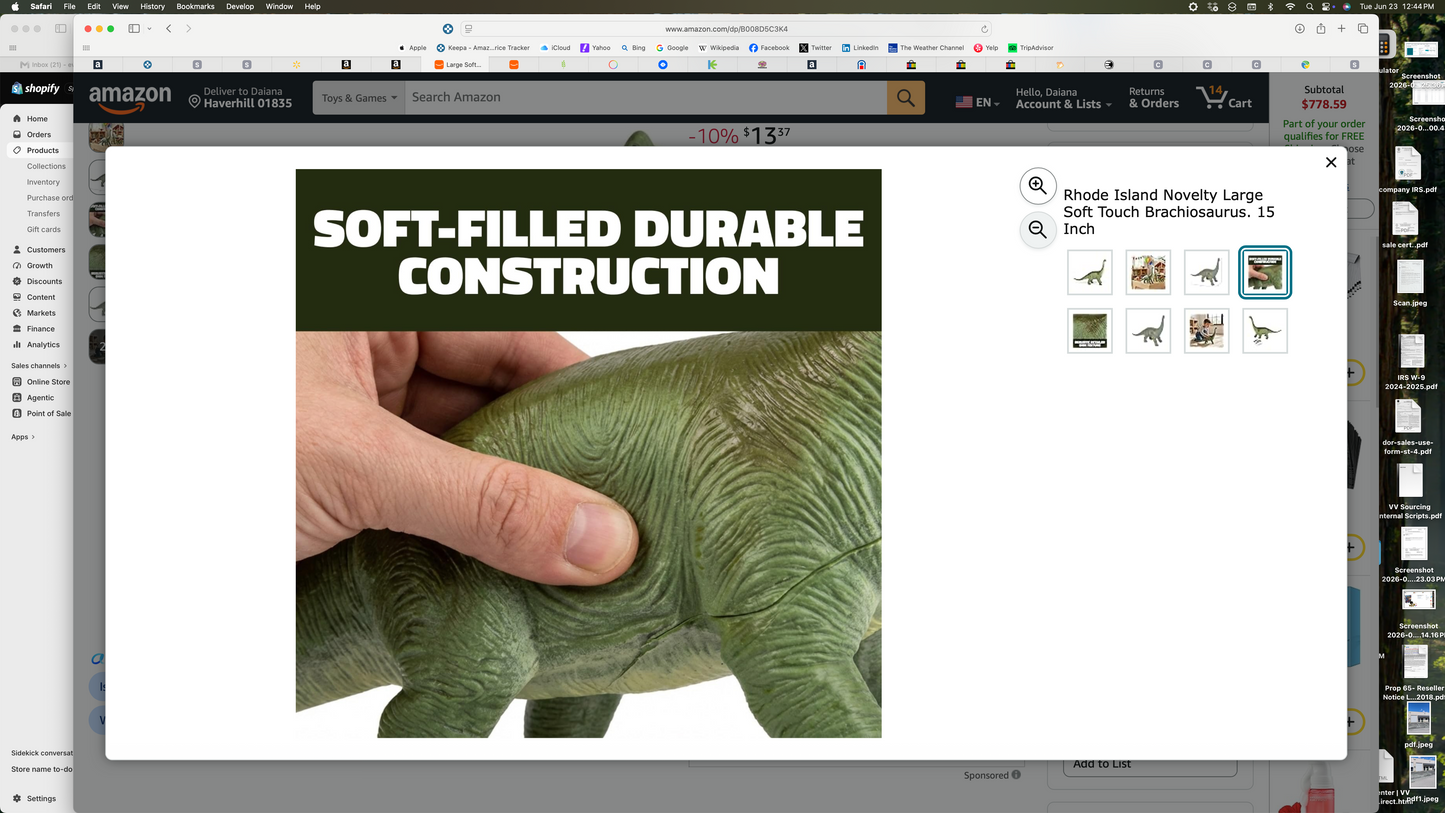Open Agentic sales channel
Viewport: 1445px width, 813px height.
[x=41, y=398]
